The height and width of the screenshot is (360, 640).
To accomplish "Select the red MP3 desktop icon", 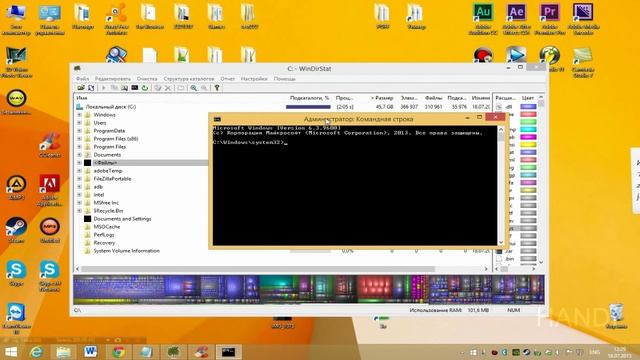I will click(x=50, y=230).
